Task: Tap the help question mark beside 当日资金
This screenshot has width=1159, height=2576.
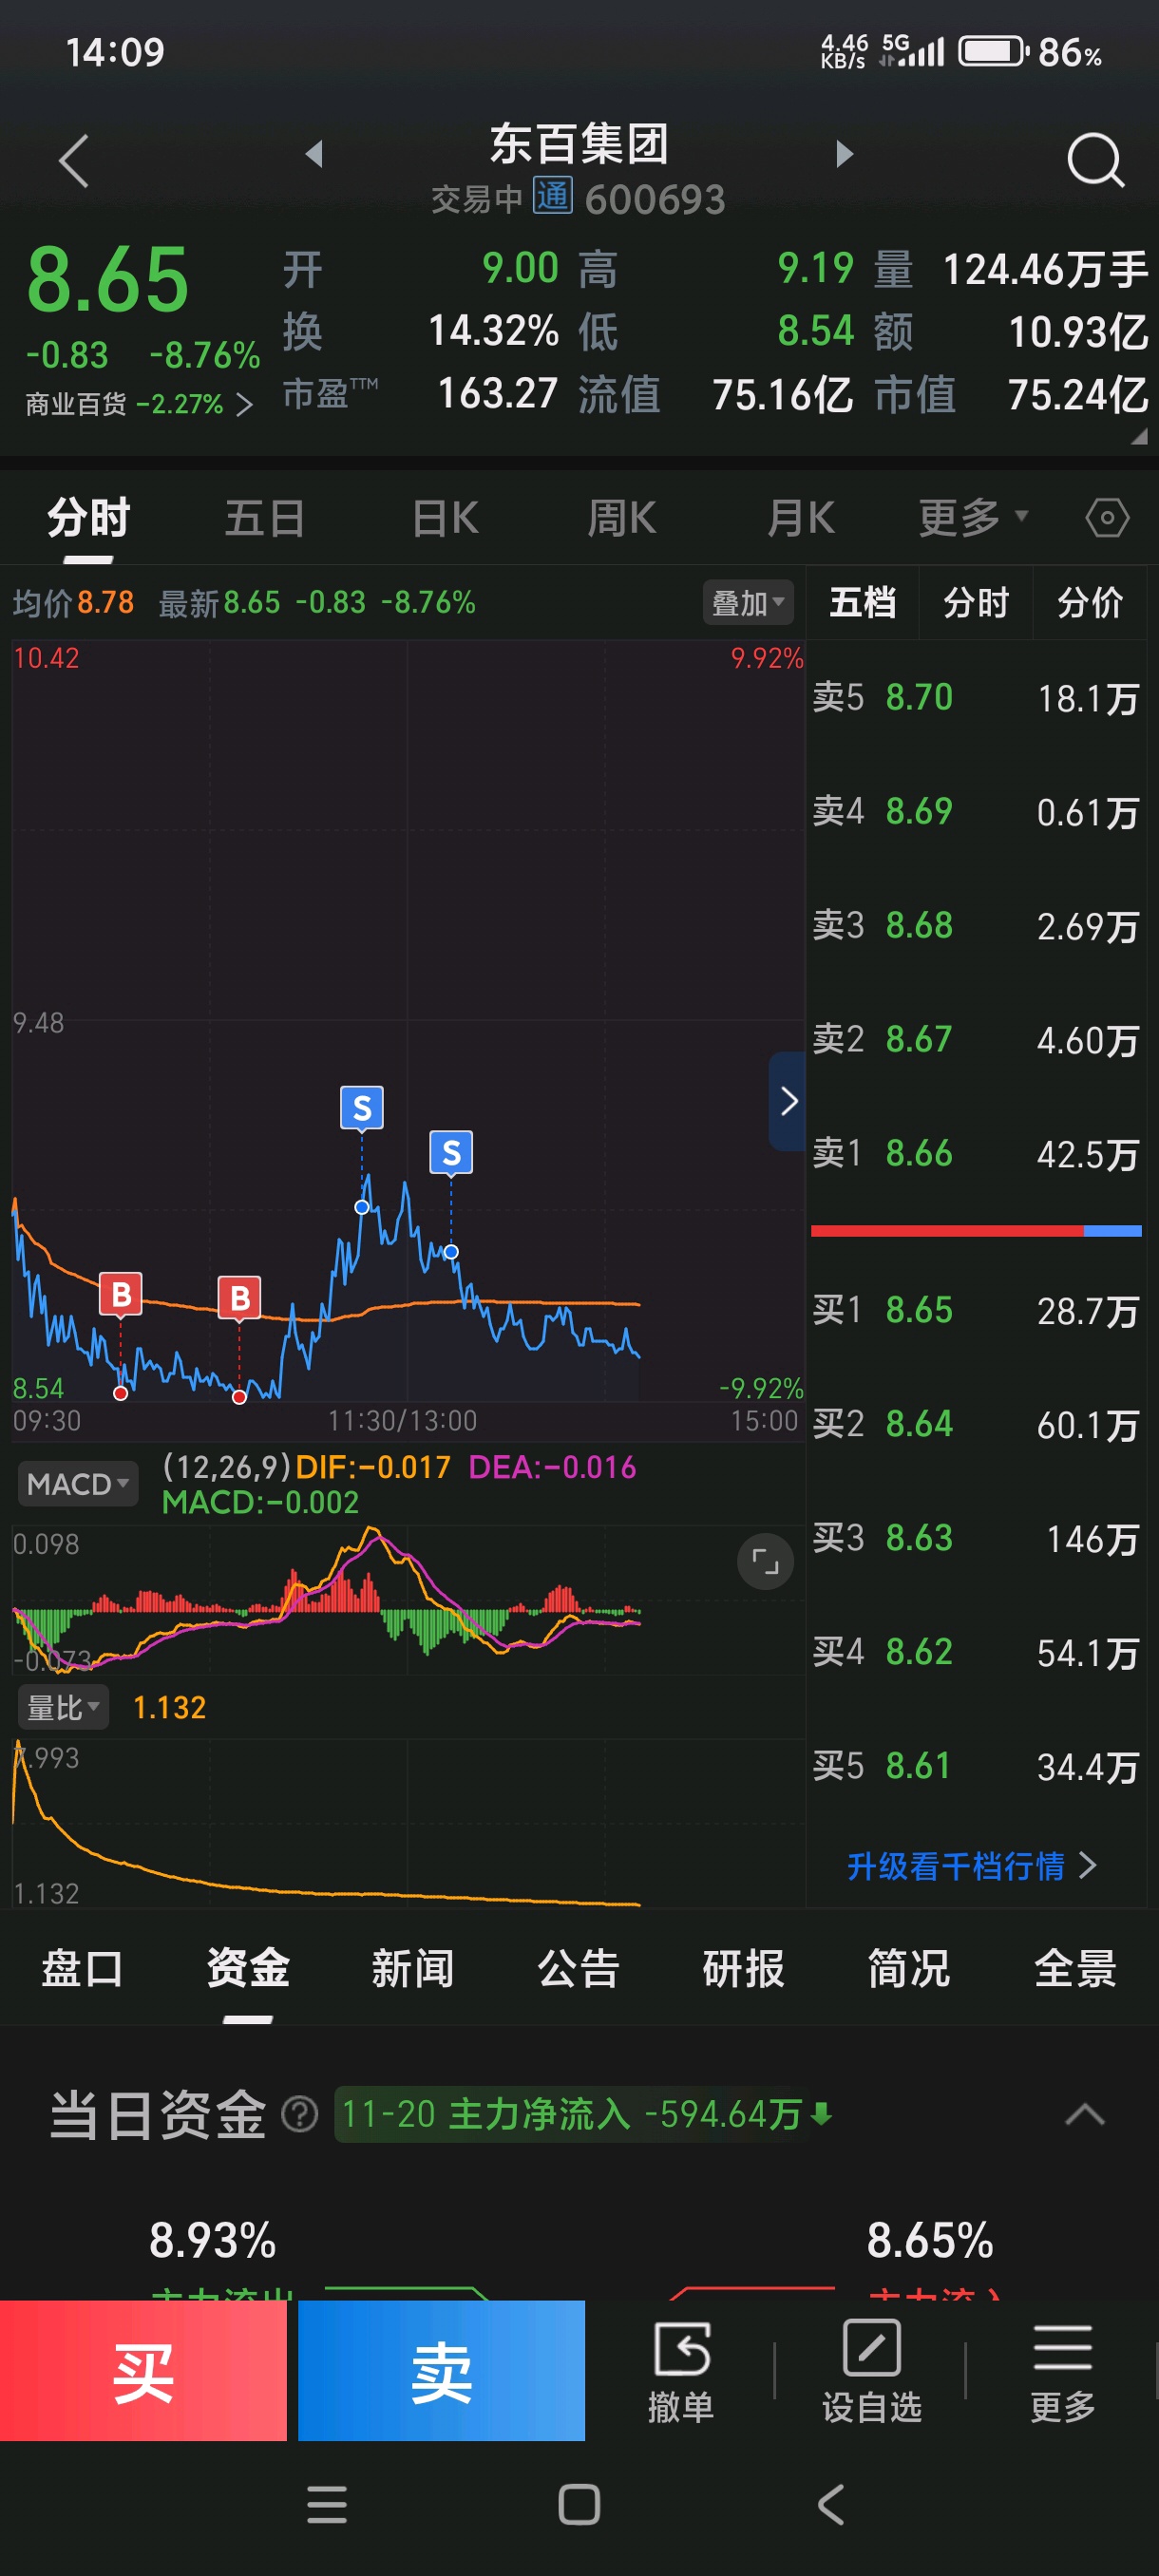Action: [x=299, y=2114]
